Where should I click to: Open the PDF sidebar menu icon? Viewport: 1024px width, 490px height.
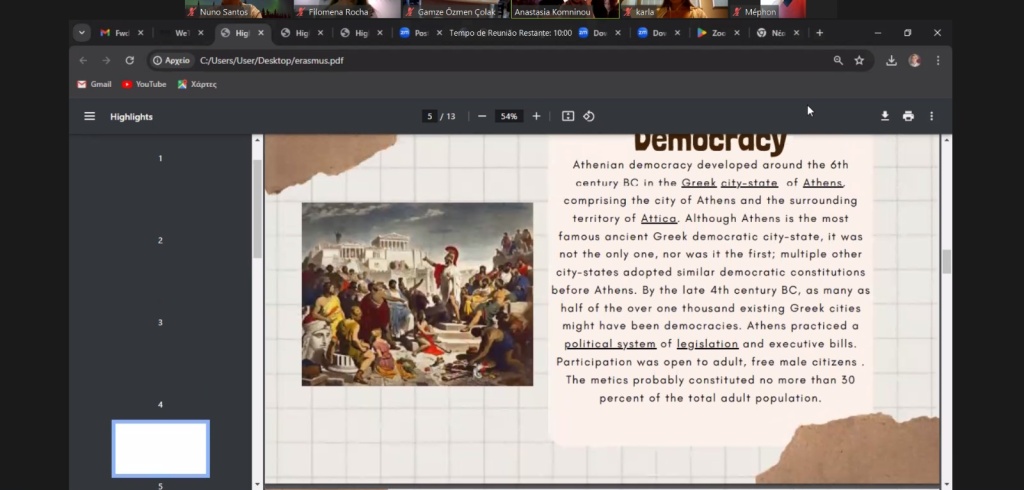tap(89, 116)
